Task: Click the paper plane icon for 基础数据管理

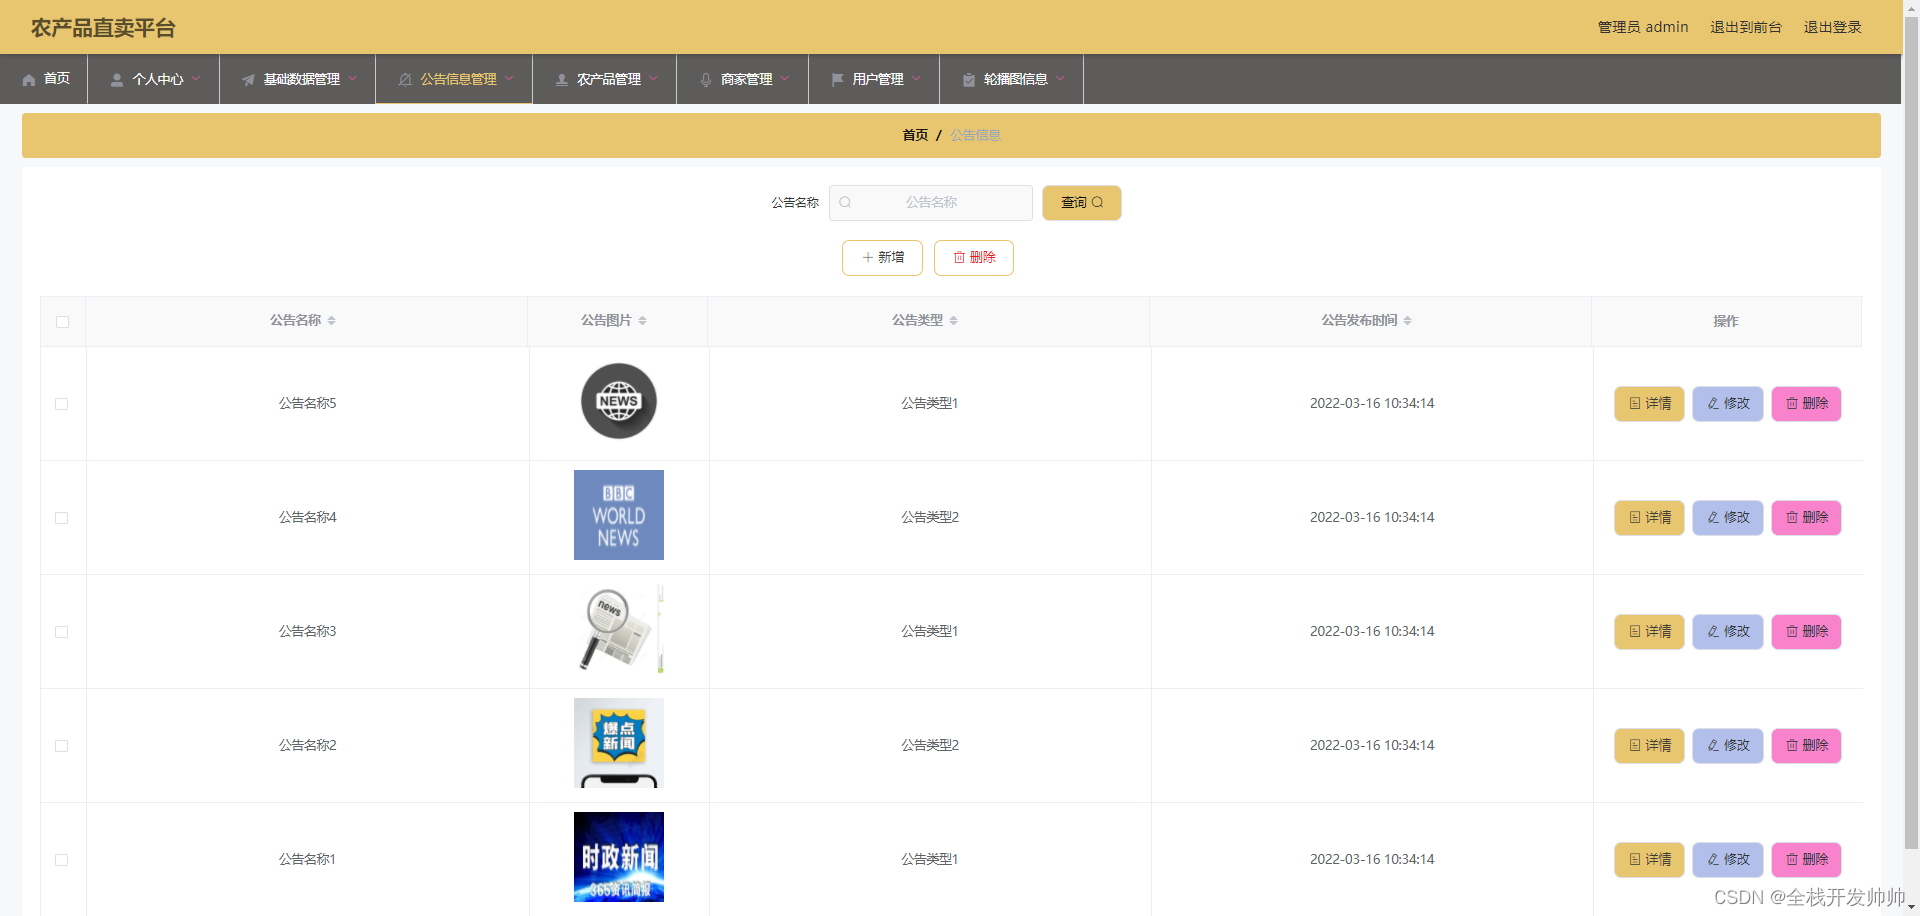Action: tap(248, 80)
